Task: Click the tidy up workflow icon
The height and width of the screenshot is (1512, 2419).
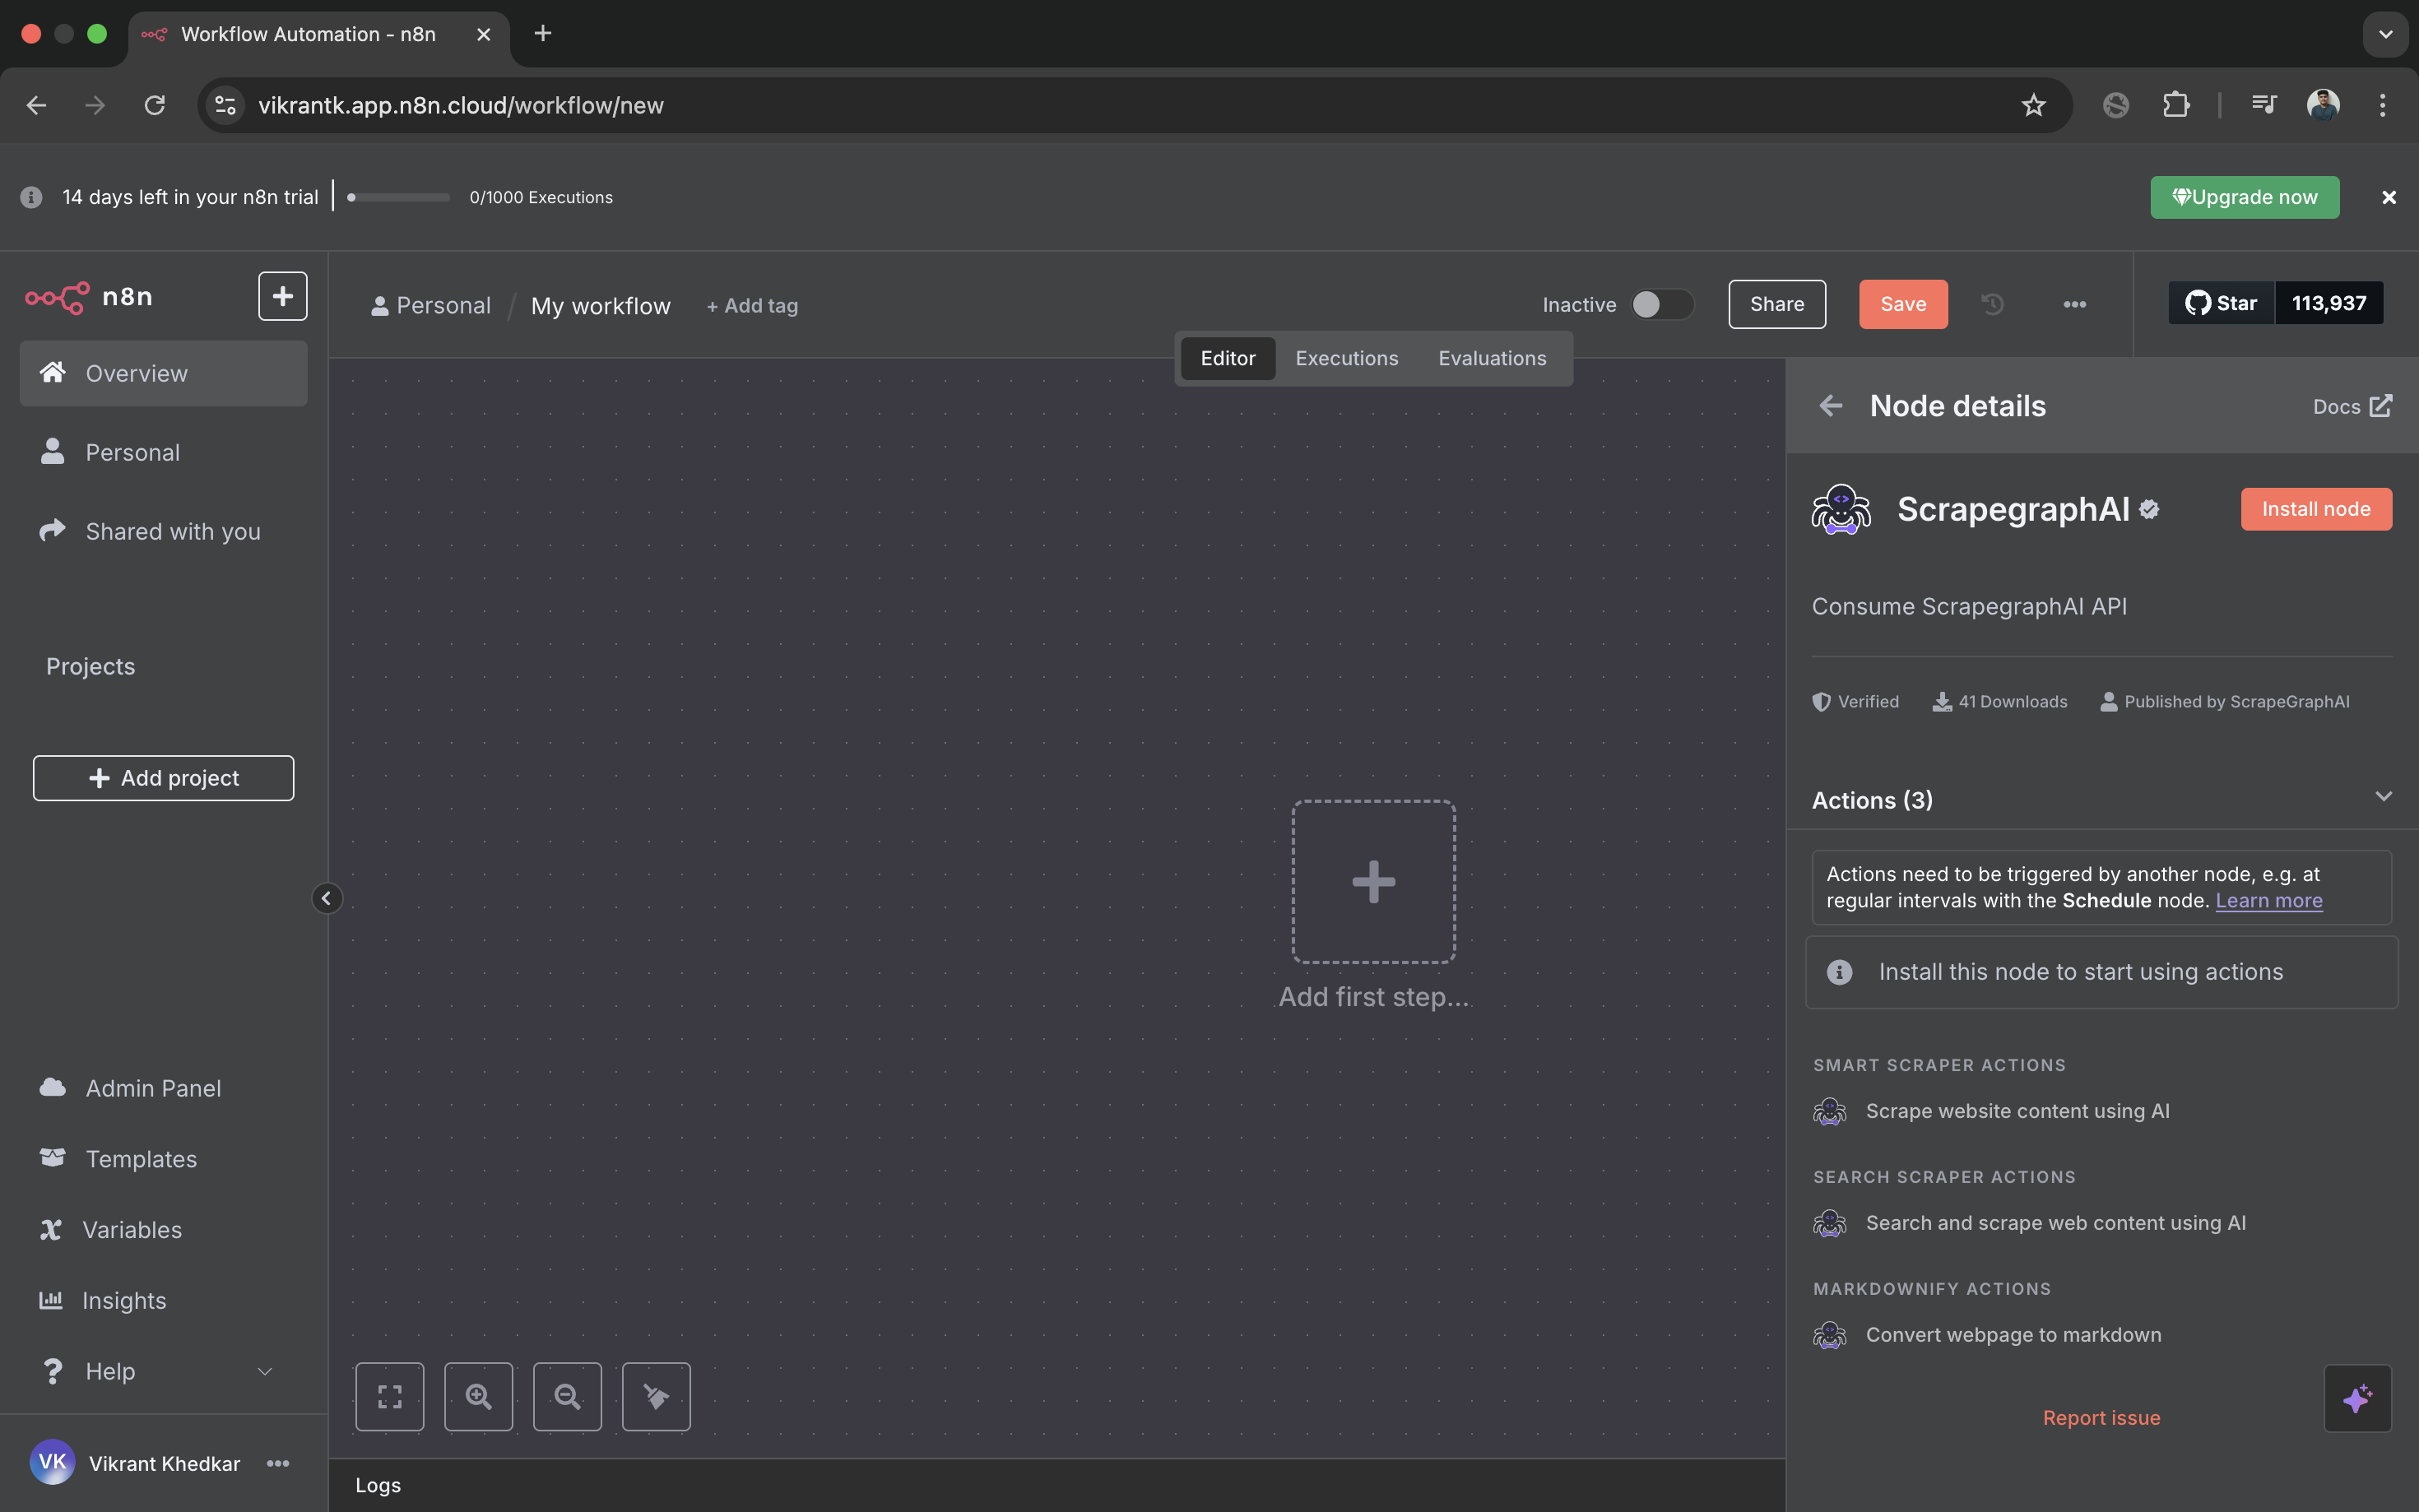Action: pos(656,1397)
